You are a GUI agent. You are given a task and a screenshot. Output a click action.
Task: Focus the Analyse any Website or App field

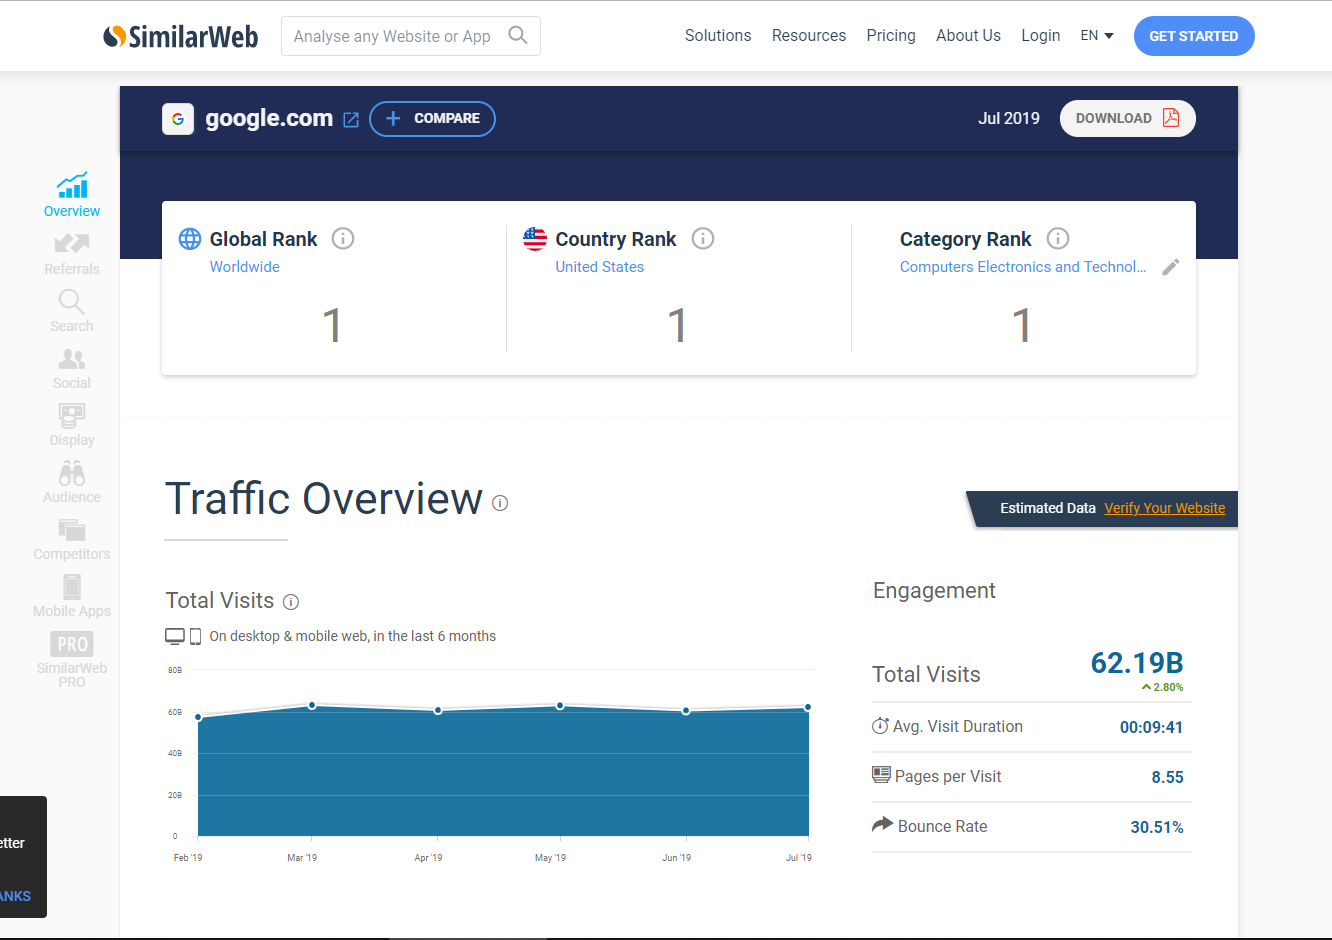coord(410,36)
